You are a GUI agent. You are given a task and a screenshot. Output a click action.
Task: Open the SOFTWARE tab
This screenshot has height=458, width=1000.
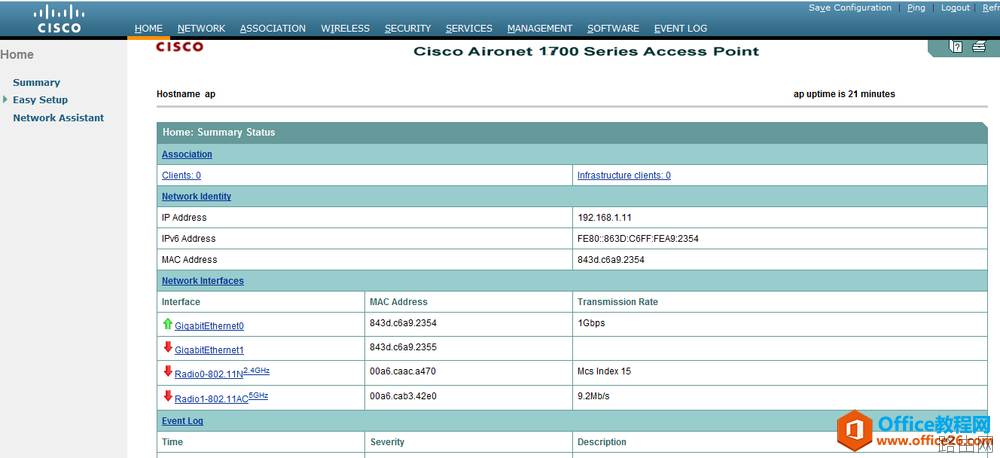[x=613, y=28]
